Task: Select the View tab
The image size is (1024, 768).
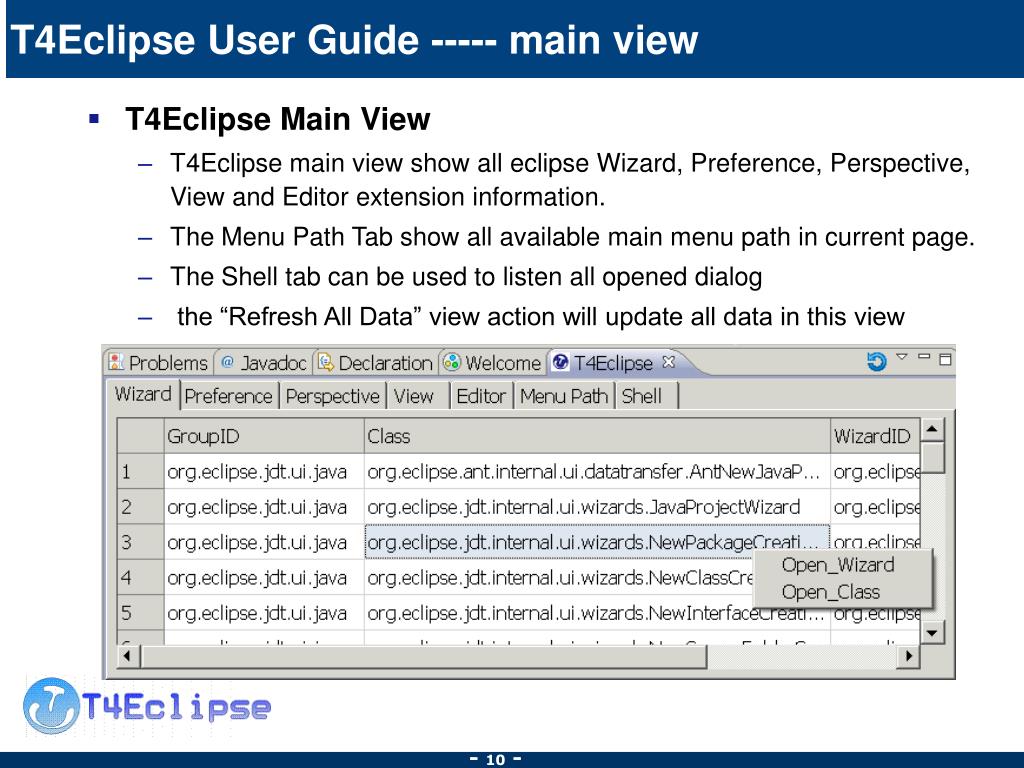Action: pyautogui.click(x=418, y=396)
